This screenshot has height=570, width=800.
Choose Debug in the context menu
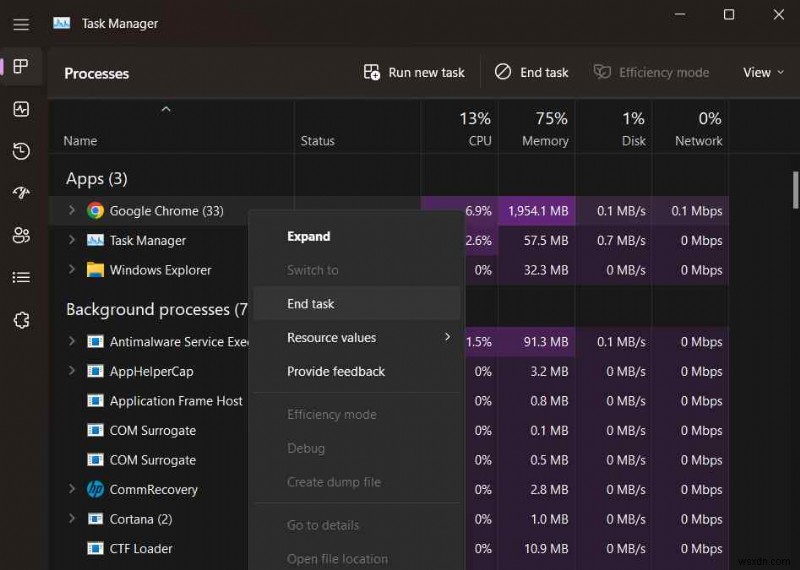(356, 449)
